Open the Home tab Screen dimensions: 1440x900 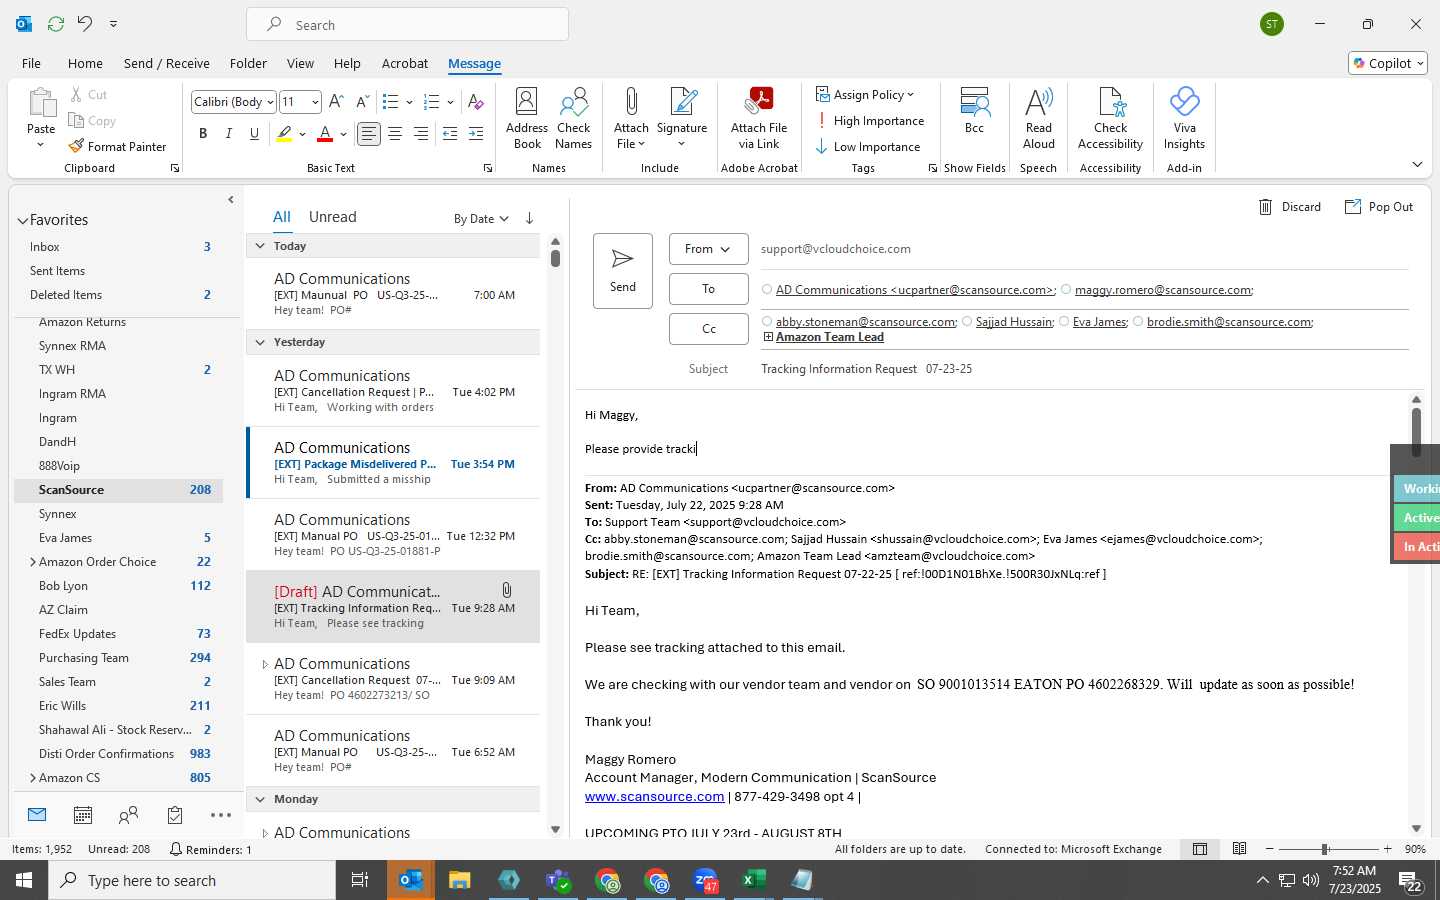pos(85,63)
